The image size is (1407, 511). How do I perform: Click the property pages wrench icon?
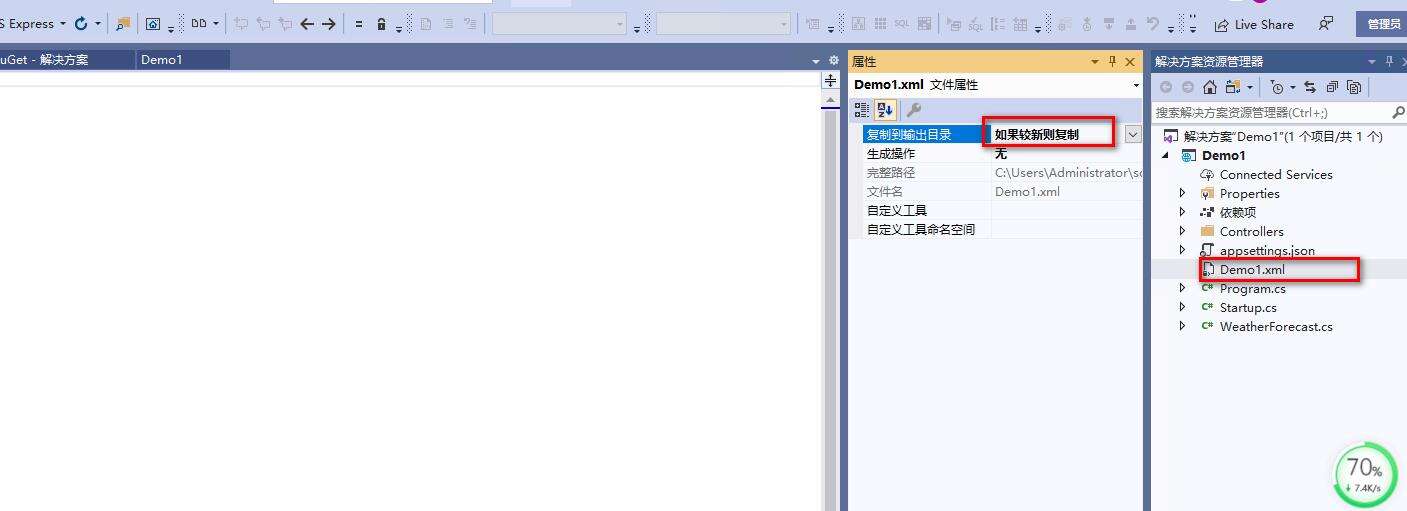913,110
